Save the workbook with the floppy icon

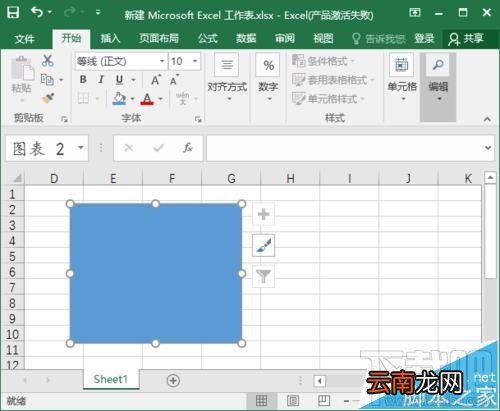(x=13, y=13)
